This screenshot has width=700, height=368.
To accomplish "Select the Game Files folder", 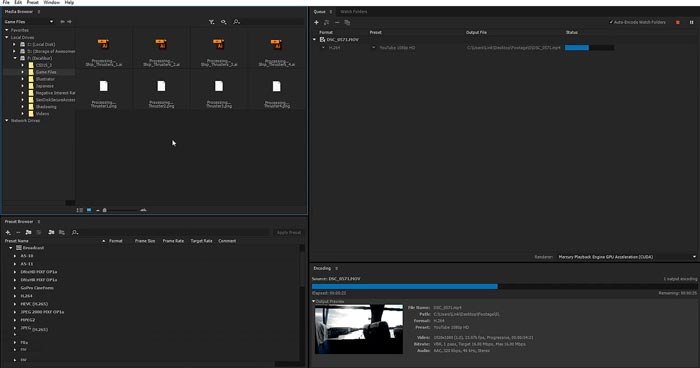I will pyautogui.click(x=46, y=72).
